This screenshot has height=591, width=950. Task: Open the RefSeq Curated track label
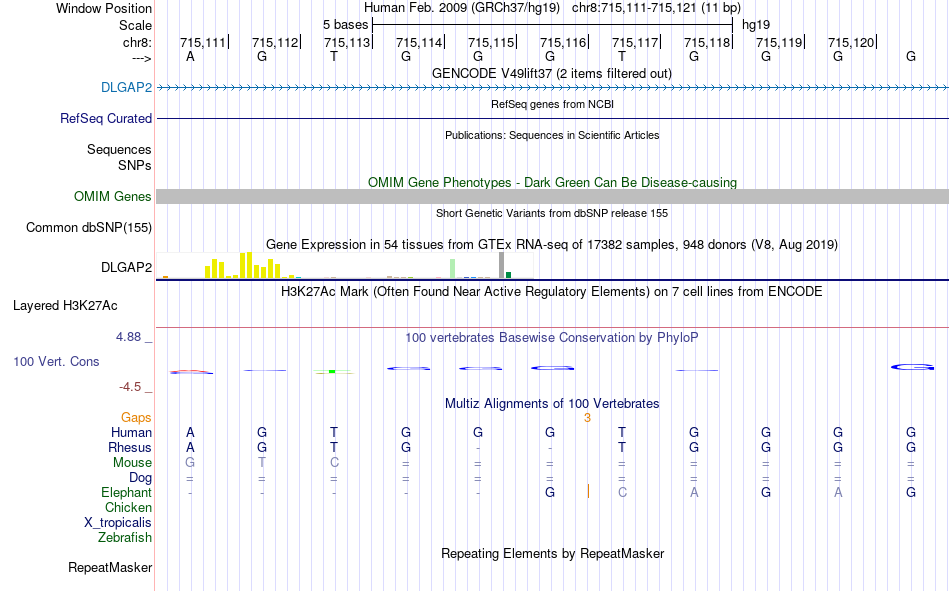click(x=105, y=118)
